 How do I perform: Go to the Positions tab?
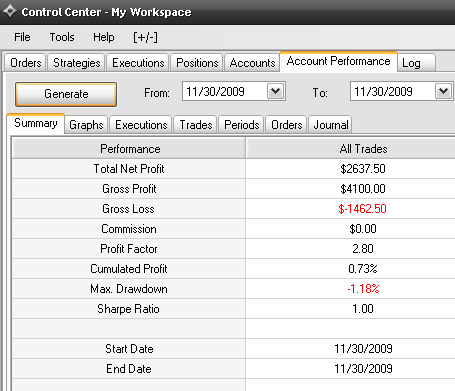(197, 63)
